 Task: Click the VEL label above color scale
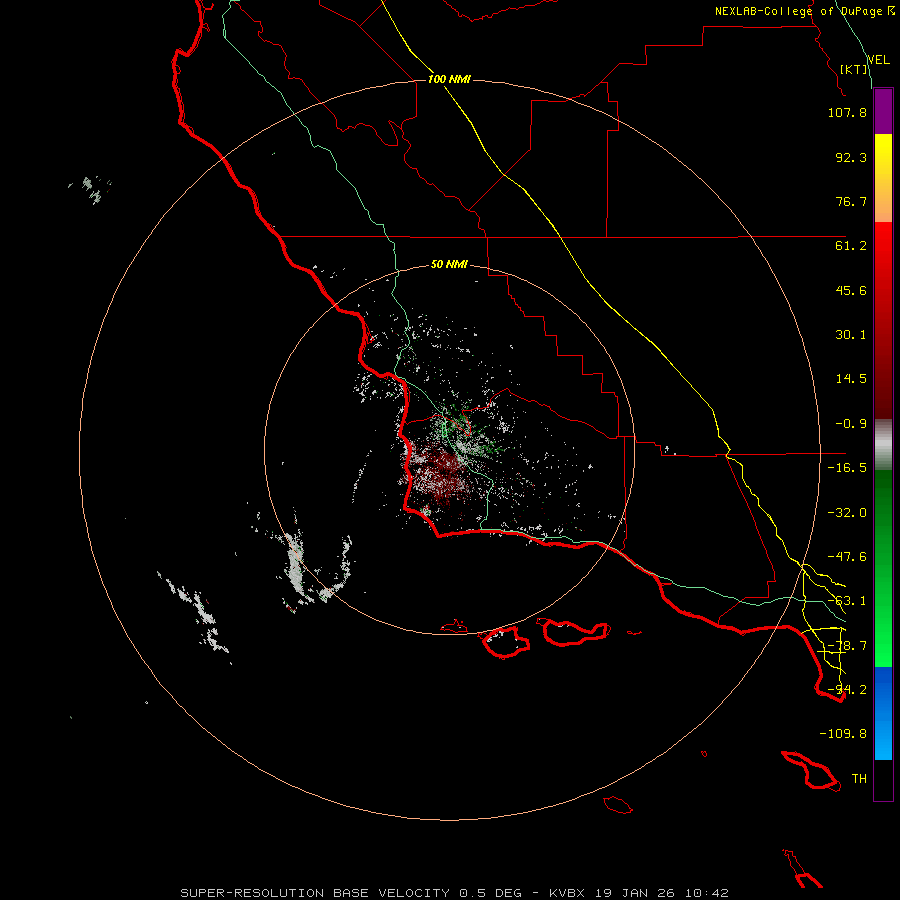coord(878,60)
